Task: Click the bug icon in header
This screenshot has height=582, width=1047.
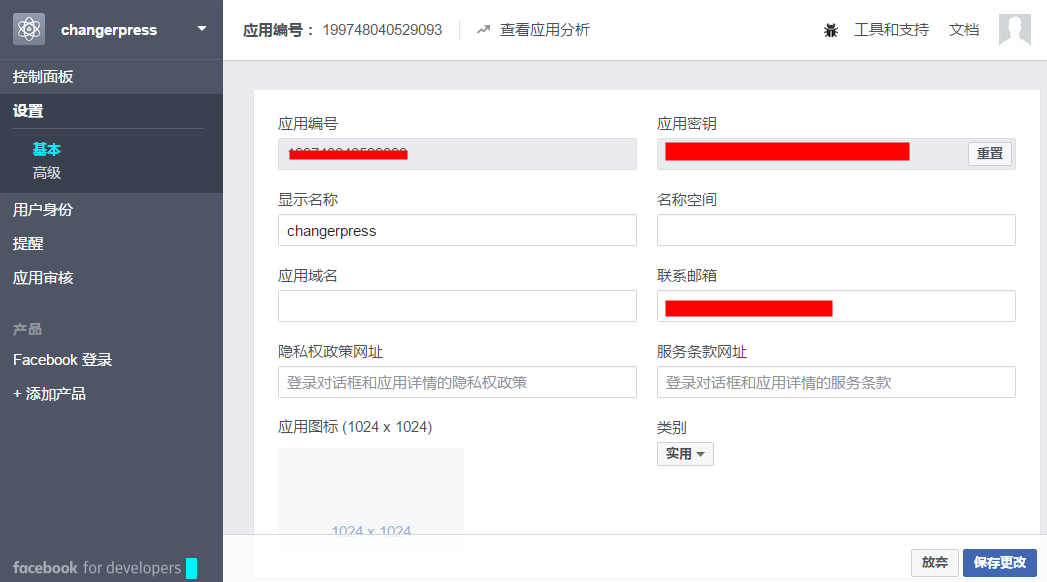Action: click(x=831, y=30)
